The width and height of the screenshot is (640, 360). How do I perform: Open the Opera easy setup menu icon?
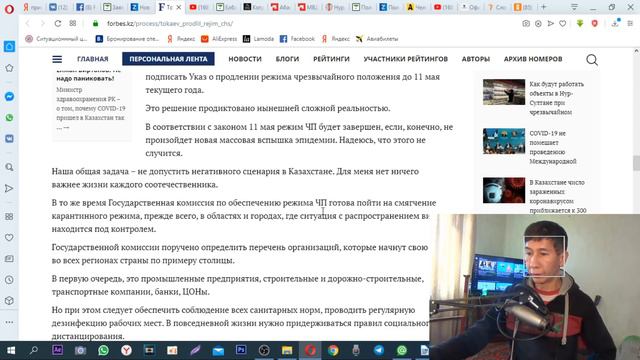(x=630, y=24)
